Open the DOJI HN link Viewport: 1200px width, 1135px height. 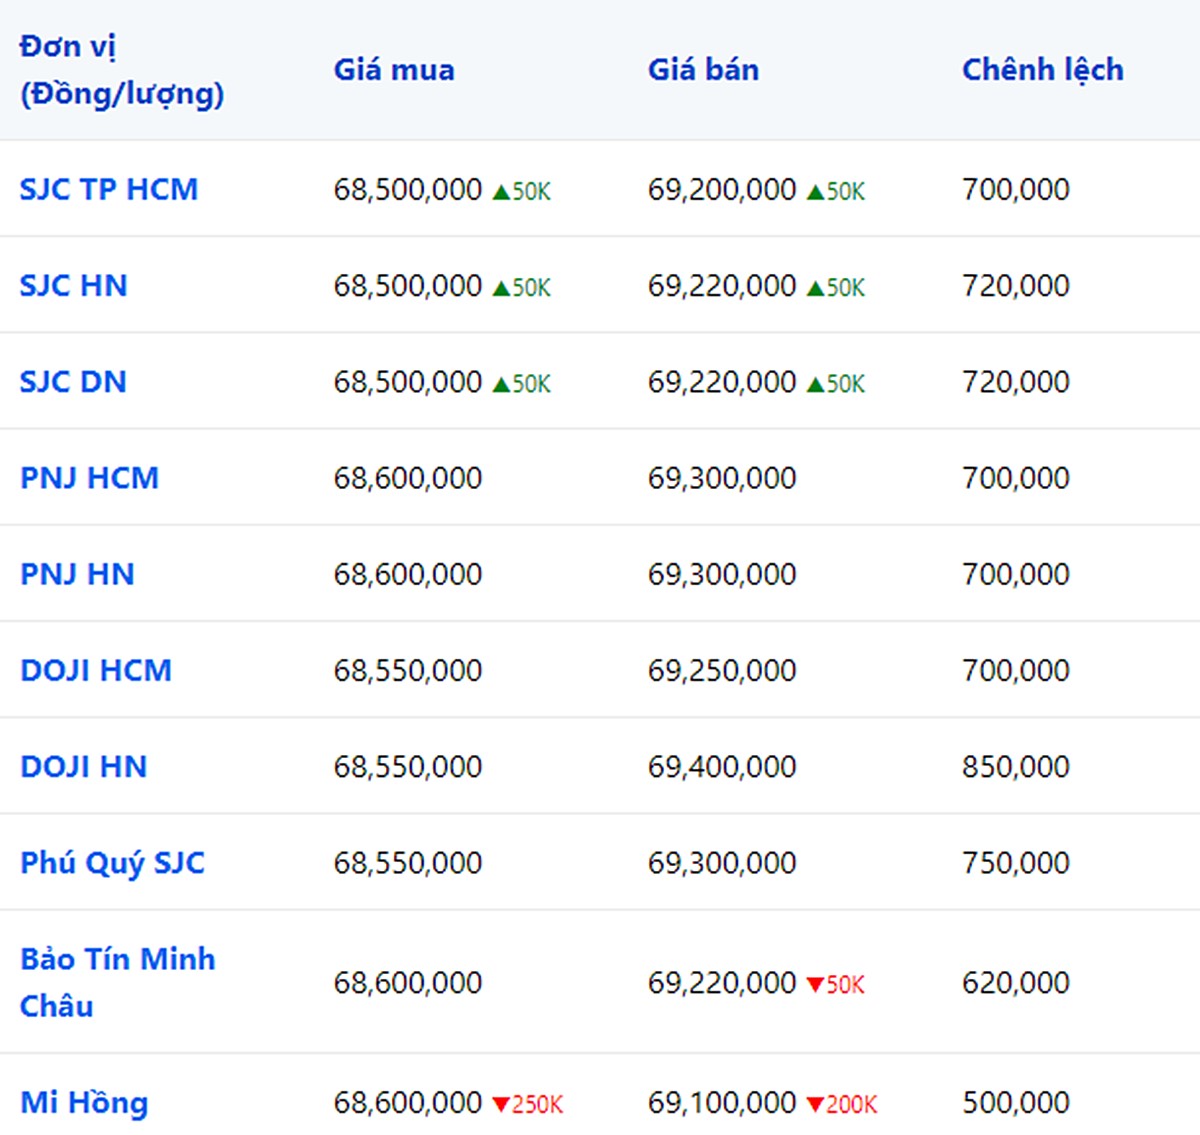[84, 765]
